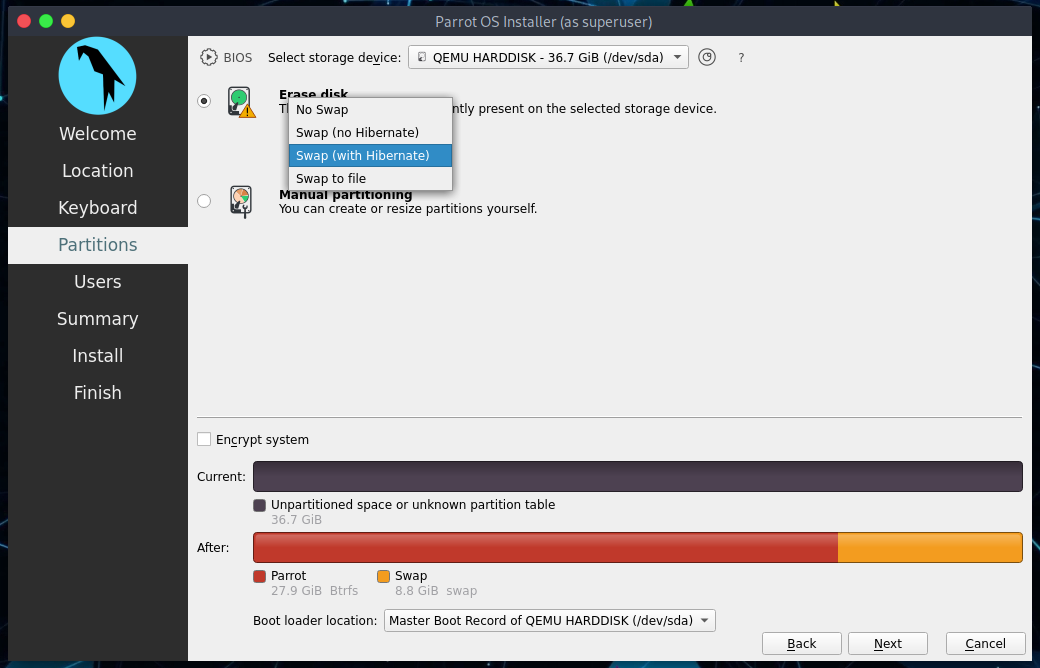Click the question mark help icon
Image resolution: width=1040 pixels, height=668 pixels.
tap(741, 58)
